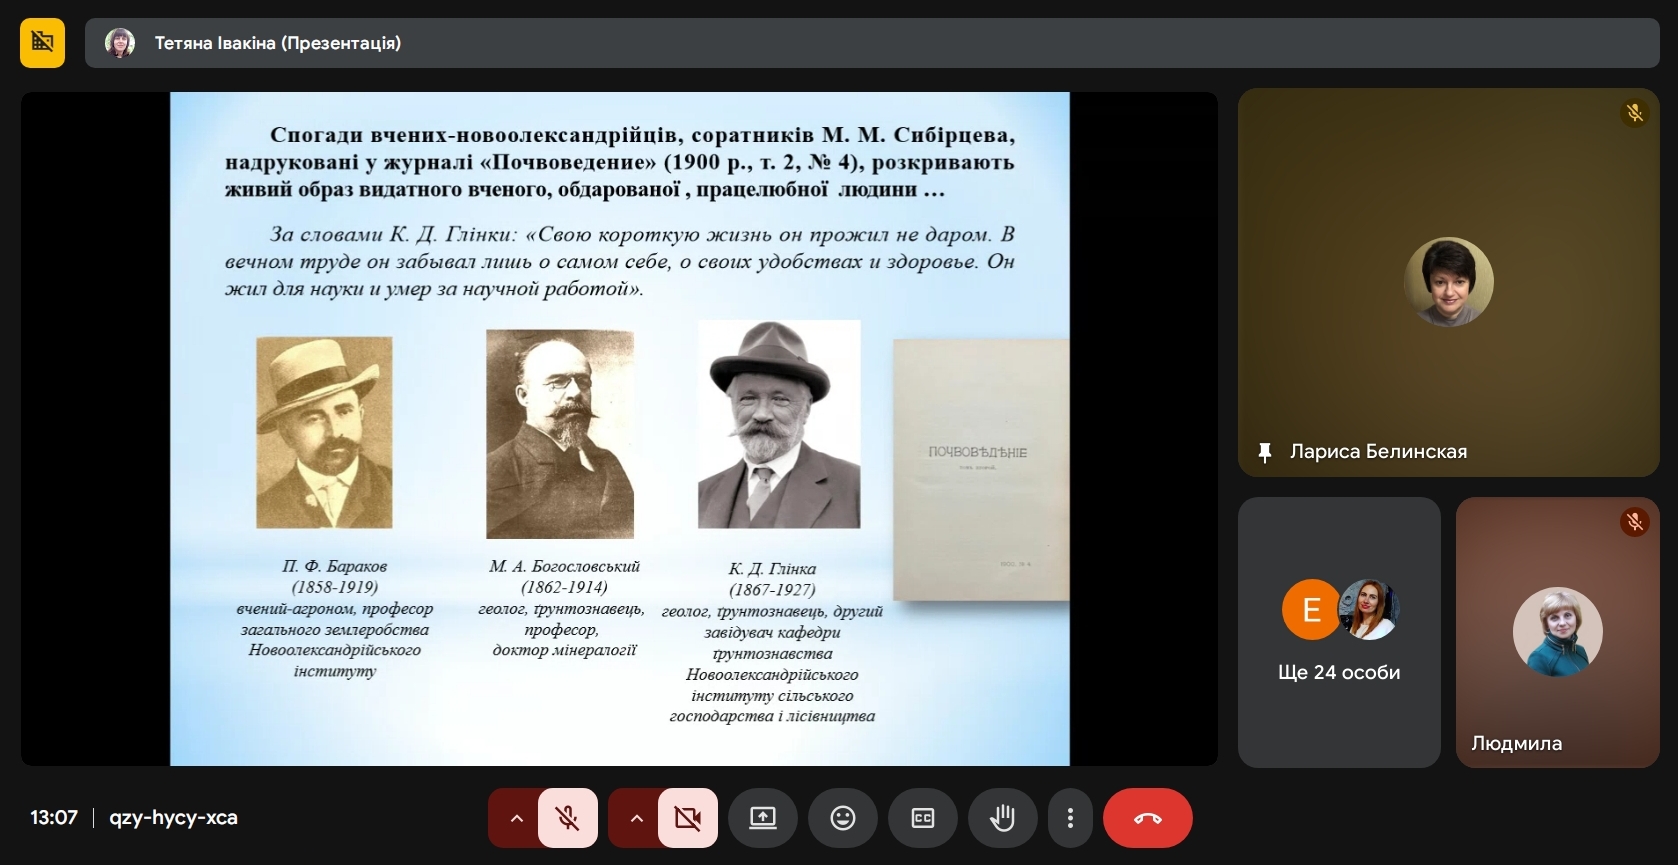This screenshot has height=865, width=1678.
Task: Toggle closed captions
Action: tap(922, 818)
